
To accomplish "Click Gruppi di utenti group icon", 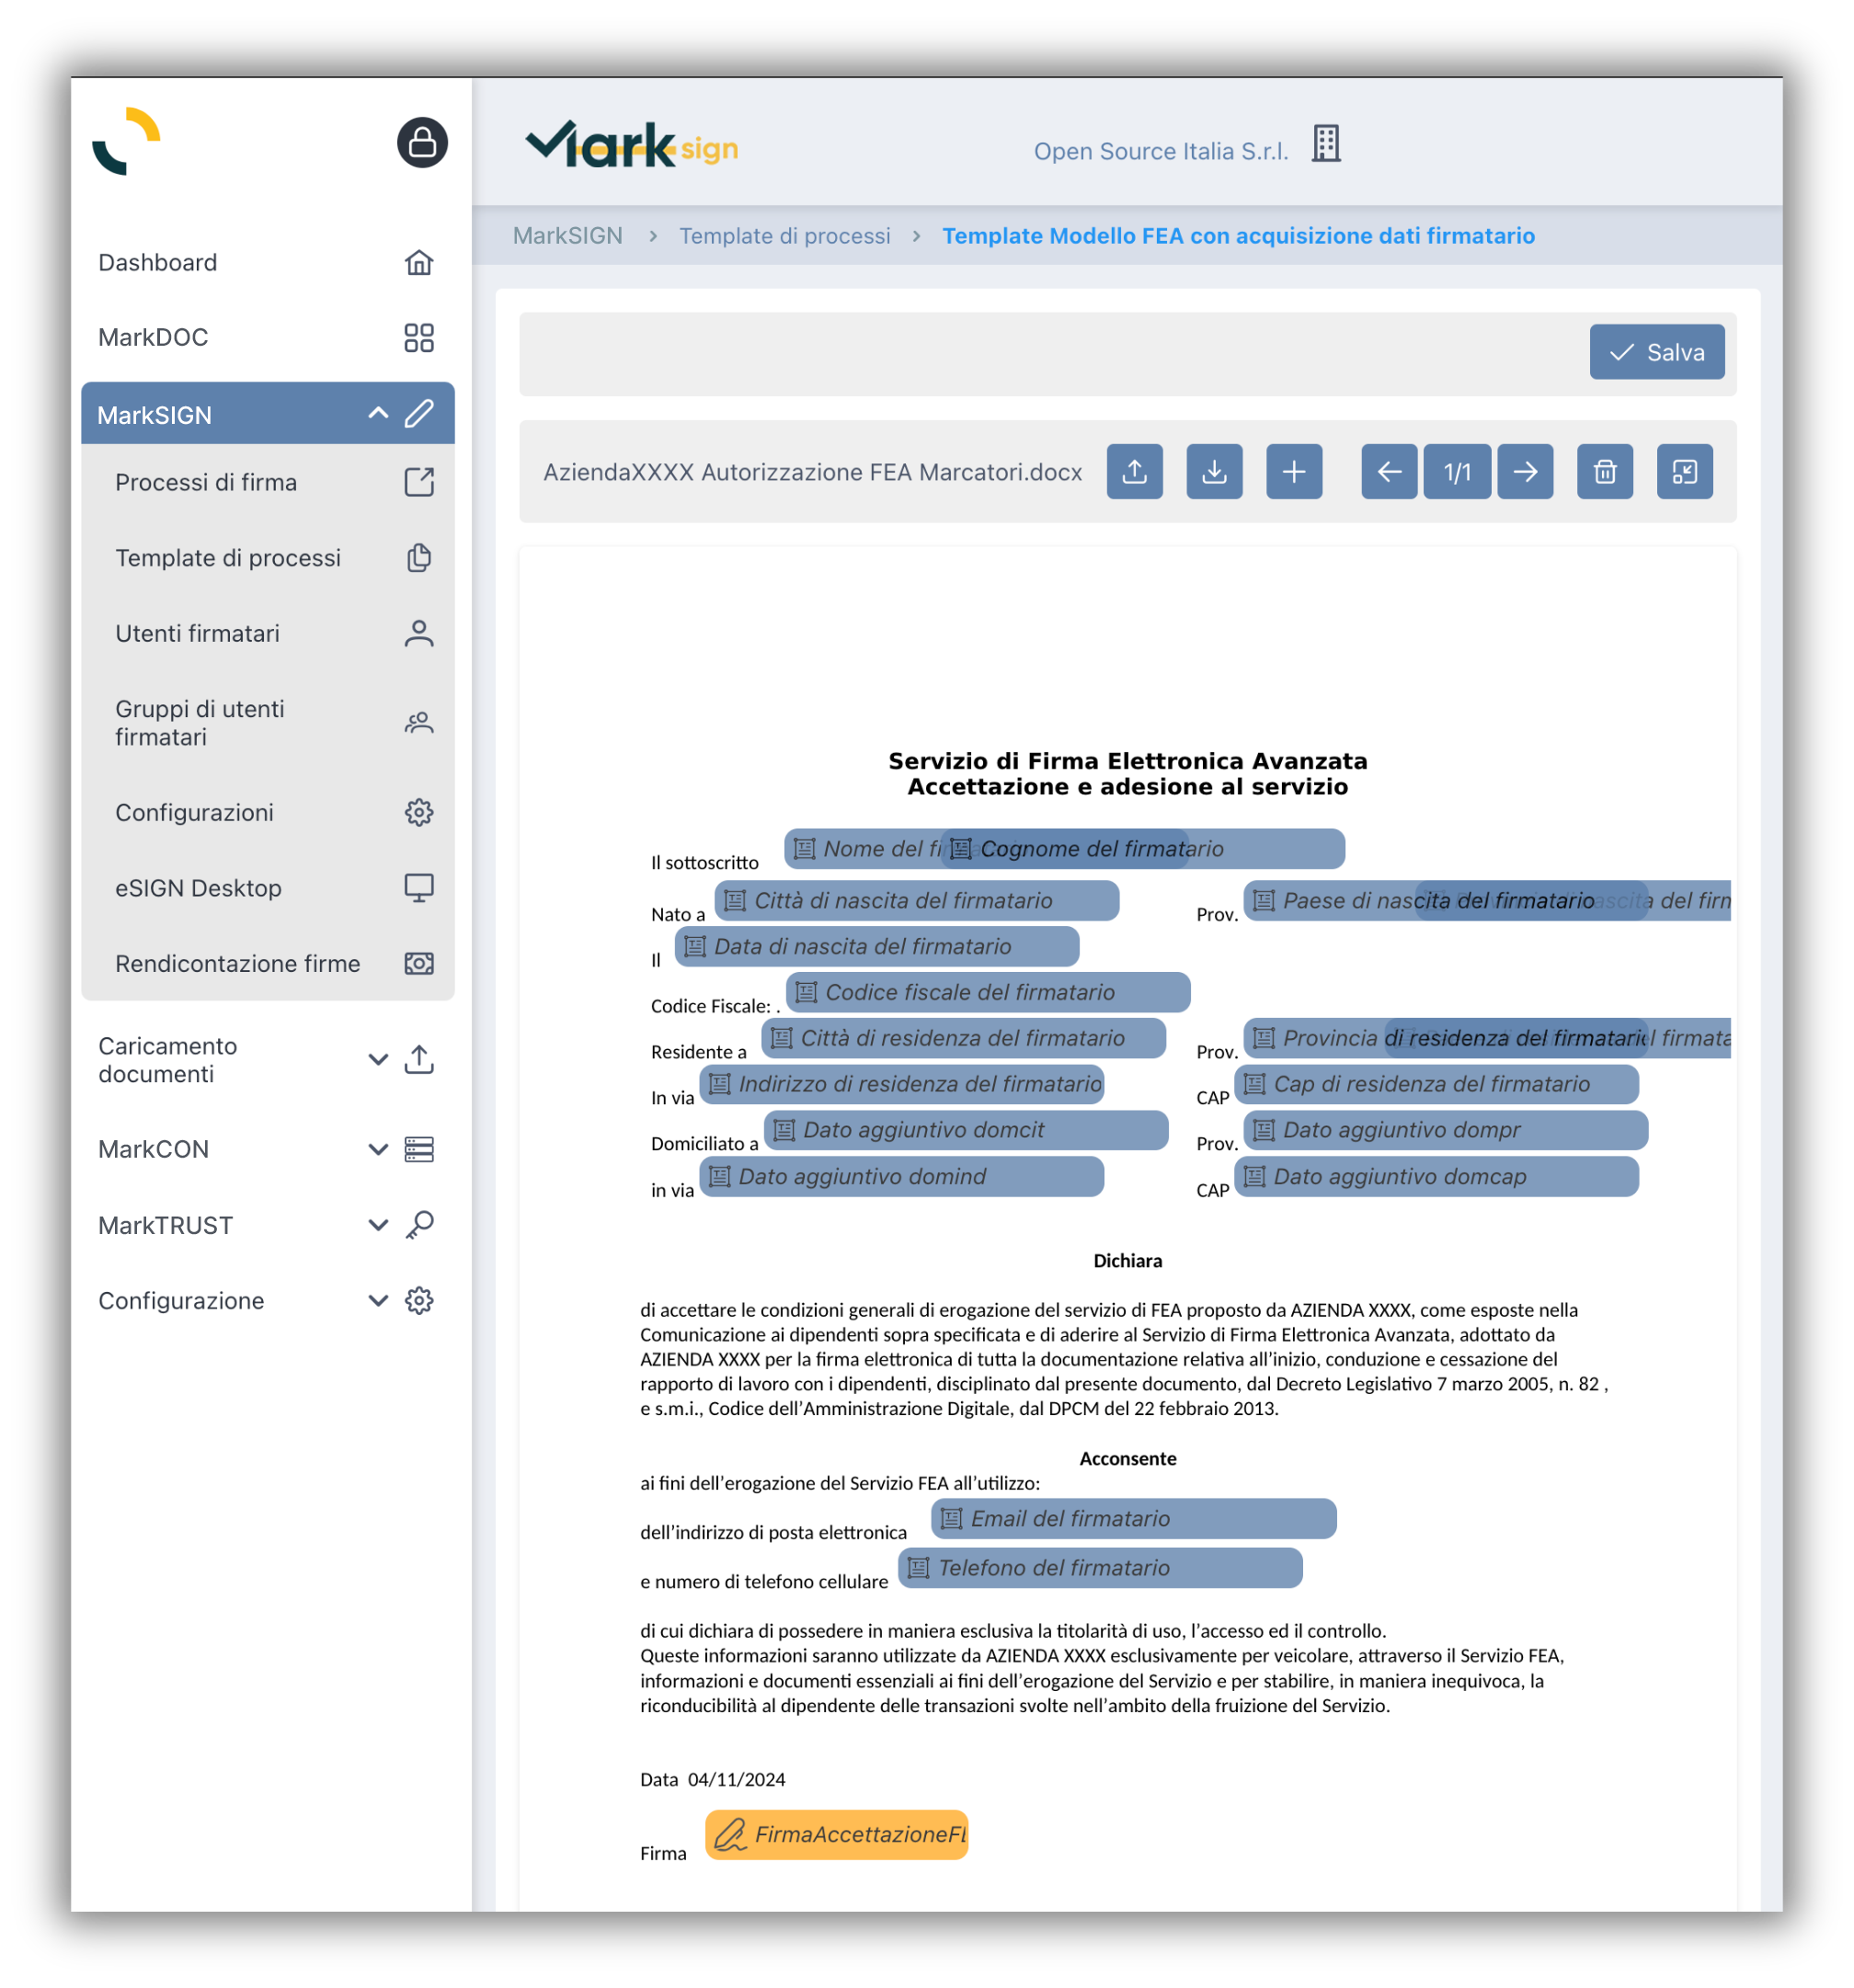I will tap(419, 722).
